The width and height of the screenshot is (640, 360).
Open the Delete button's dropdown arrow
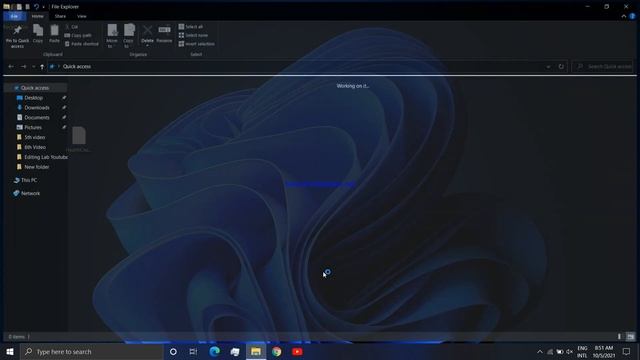pyautogui.click(x=147, y=45)
